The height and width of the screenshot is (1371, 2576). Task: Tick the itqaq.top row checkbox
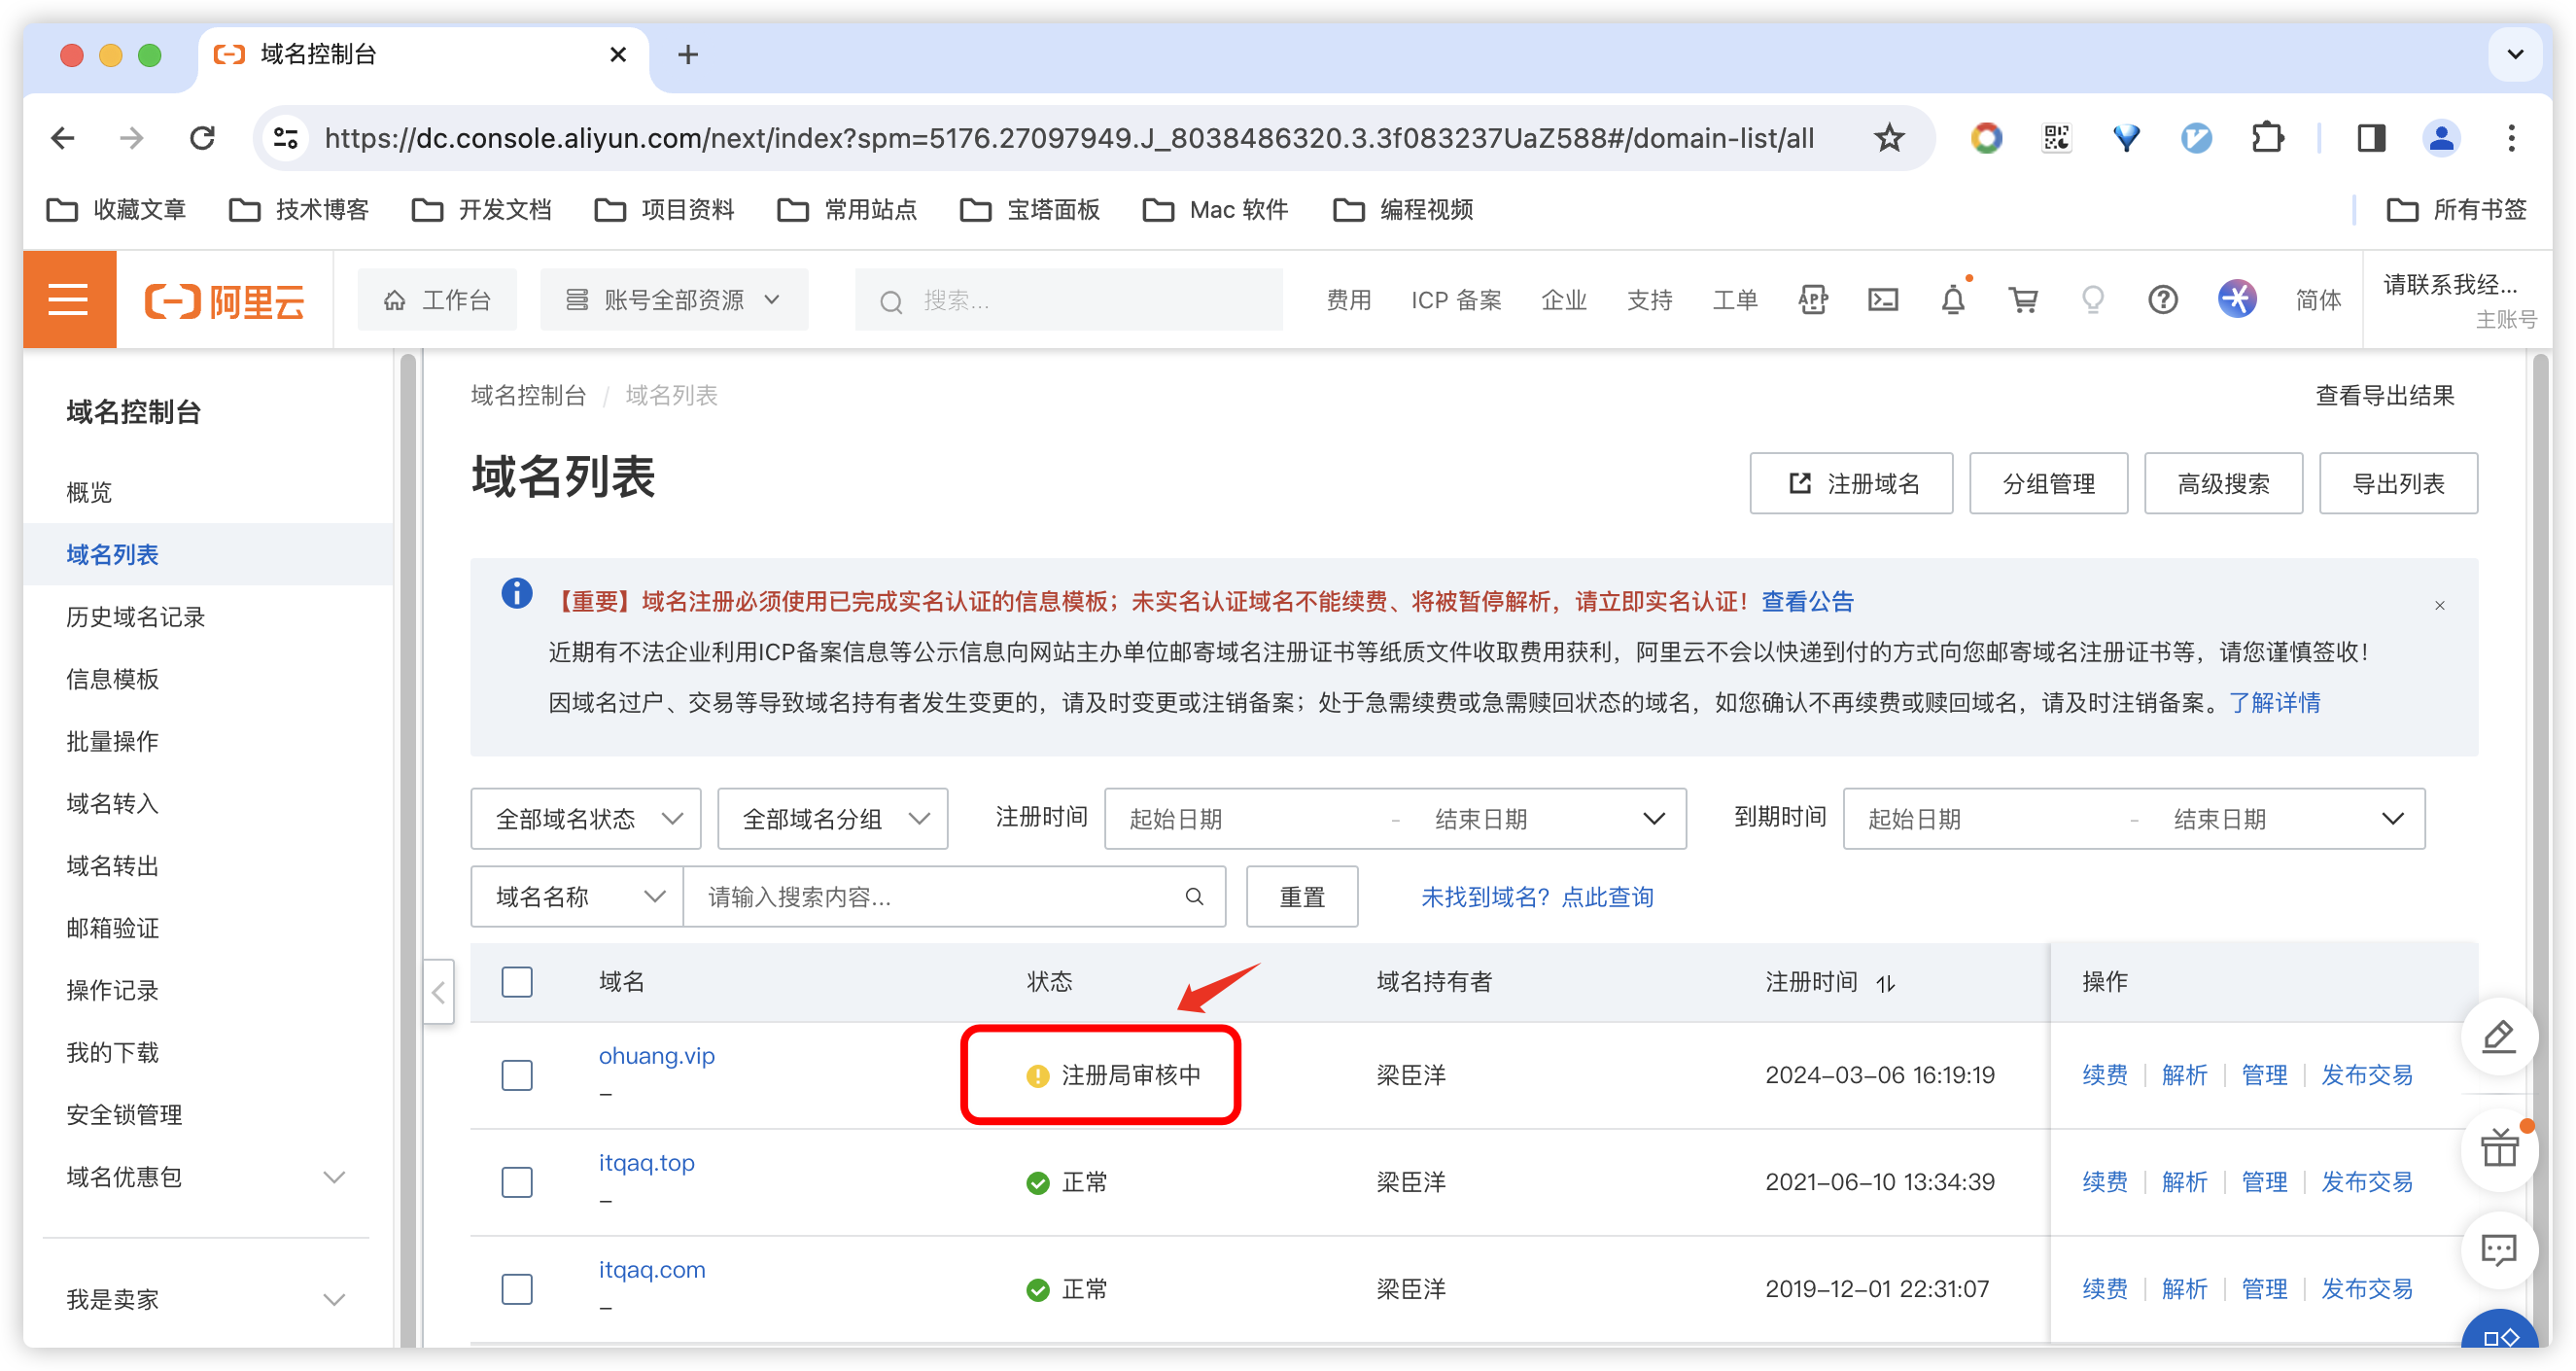coord(517,1182)
